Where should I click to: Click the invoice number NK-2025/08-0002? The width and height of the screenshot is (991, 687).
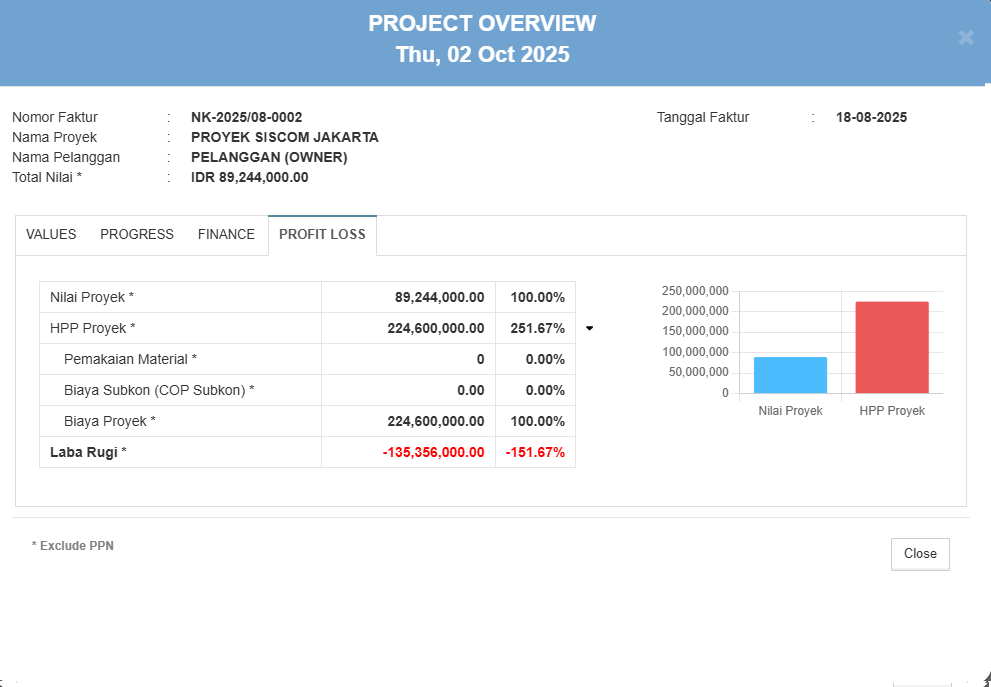coord(246,117)
